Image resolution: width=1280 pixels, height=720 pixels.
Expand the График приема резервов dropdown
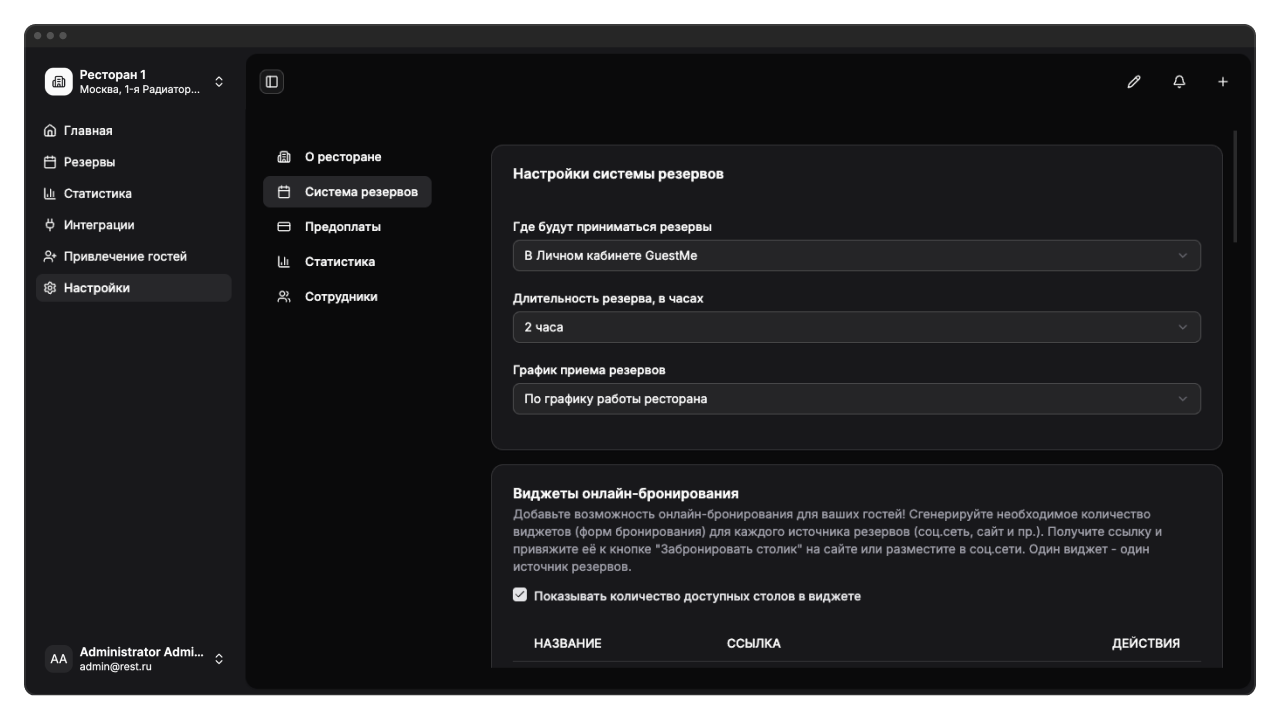pos(856,399)
